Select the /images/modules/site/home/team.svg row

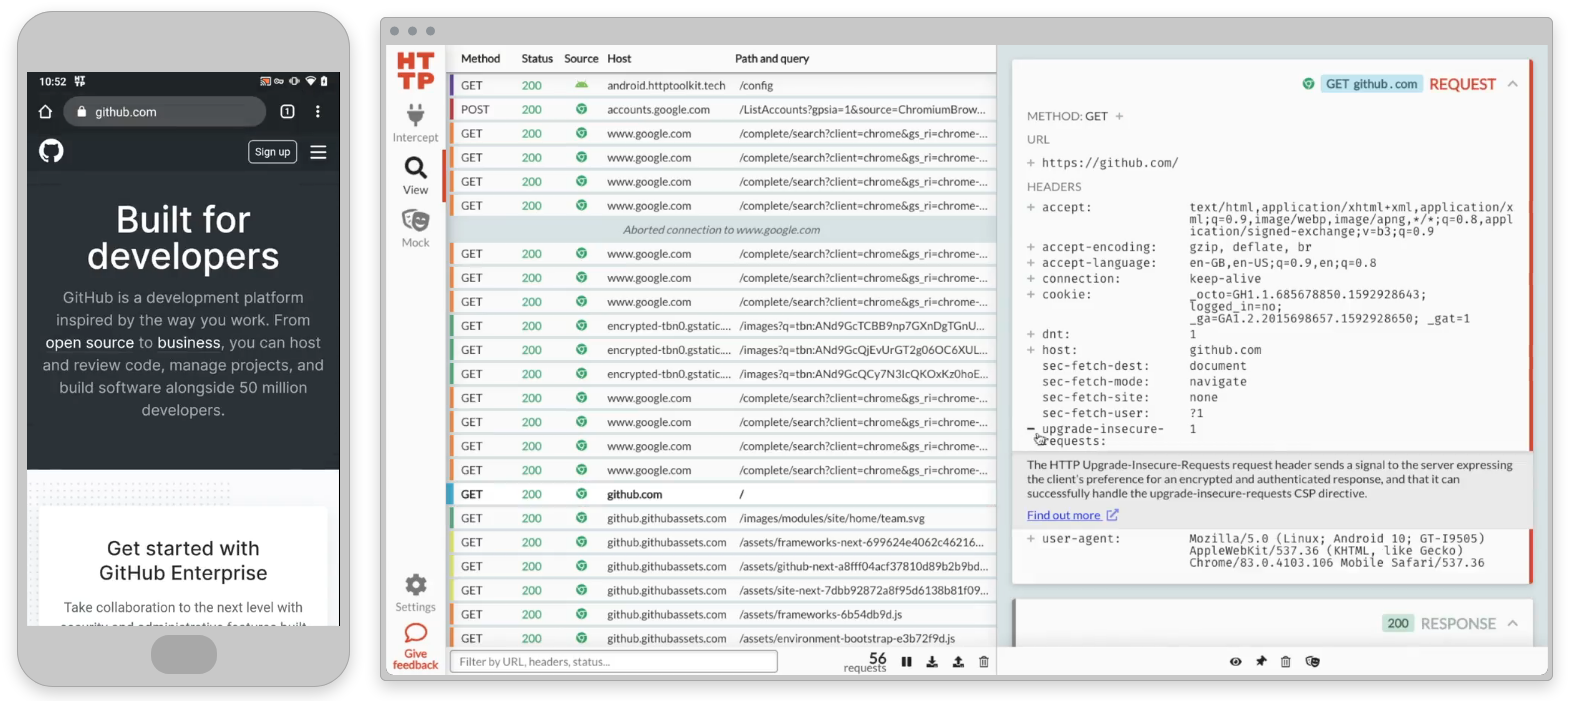721,518
